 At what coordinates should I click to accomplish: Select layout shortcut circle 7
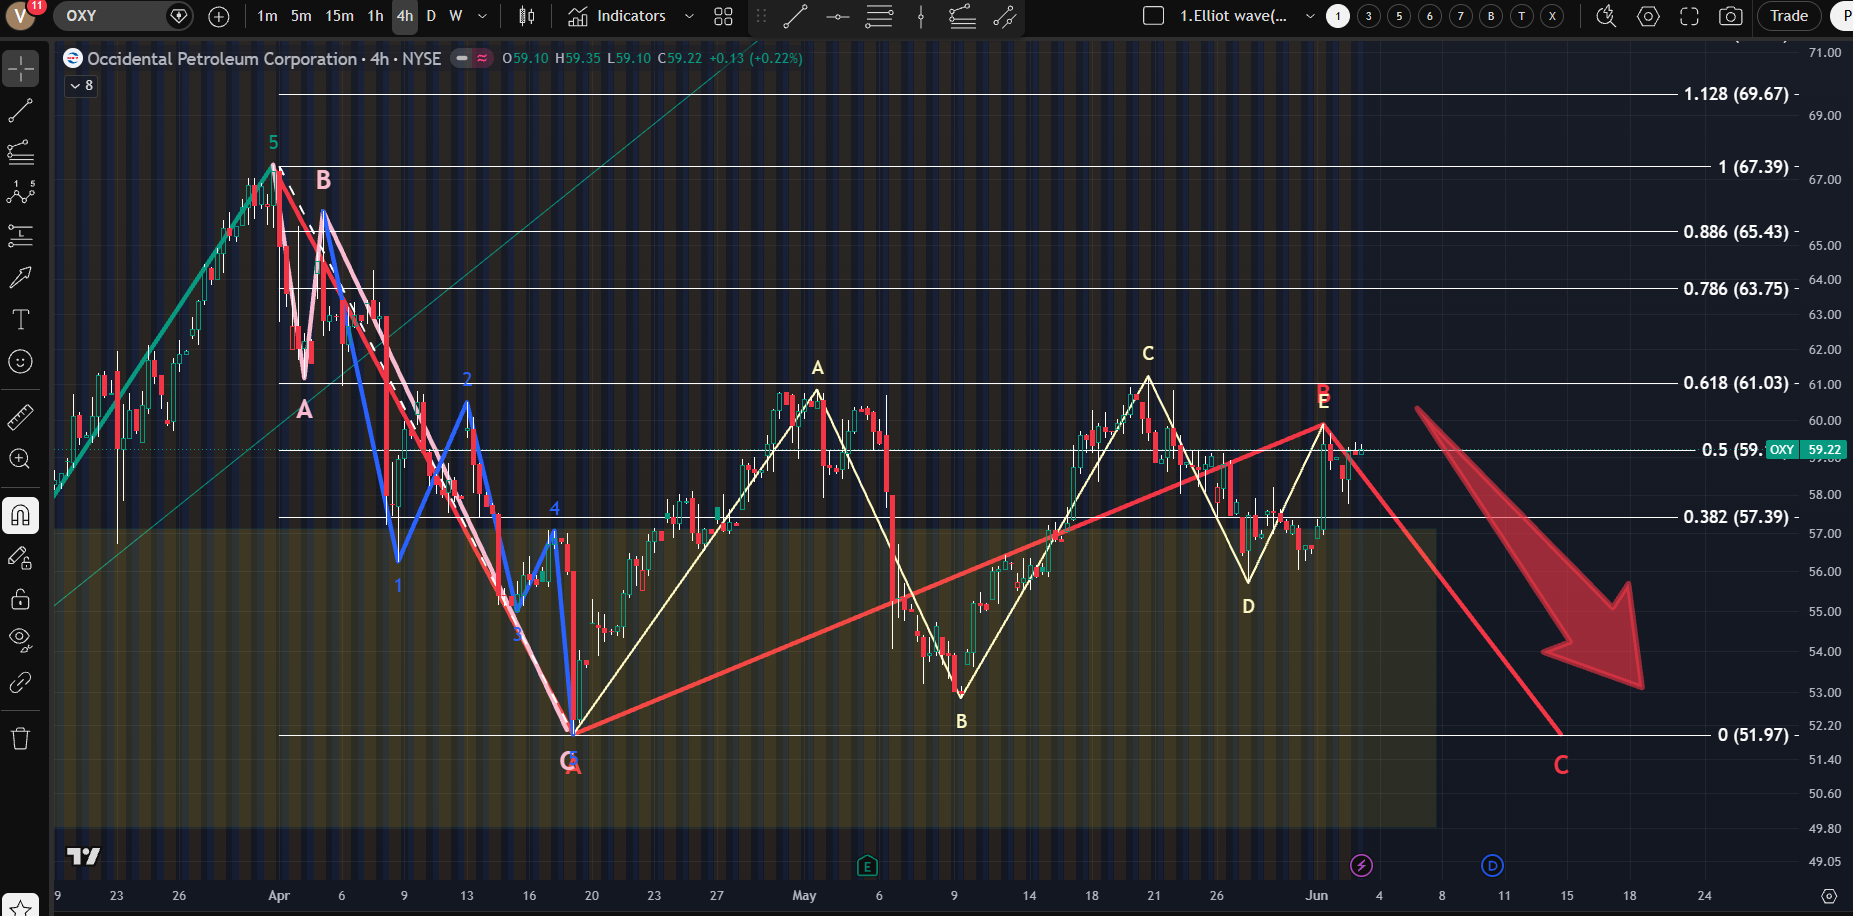(x=1461, y=16)
